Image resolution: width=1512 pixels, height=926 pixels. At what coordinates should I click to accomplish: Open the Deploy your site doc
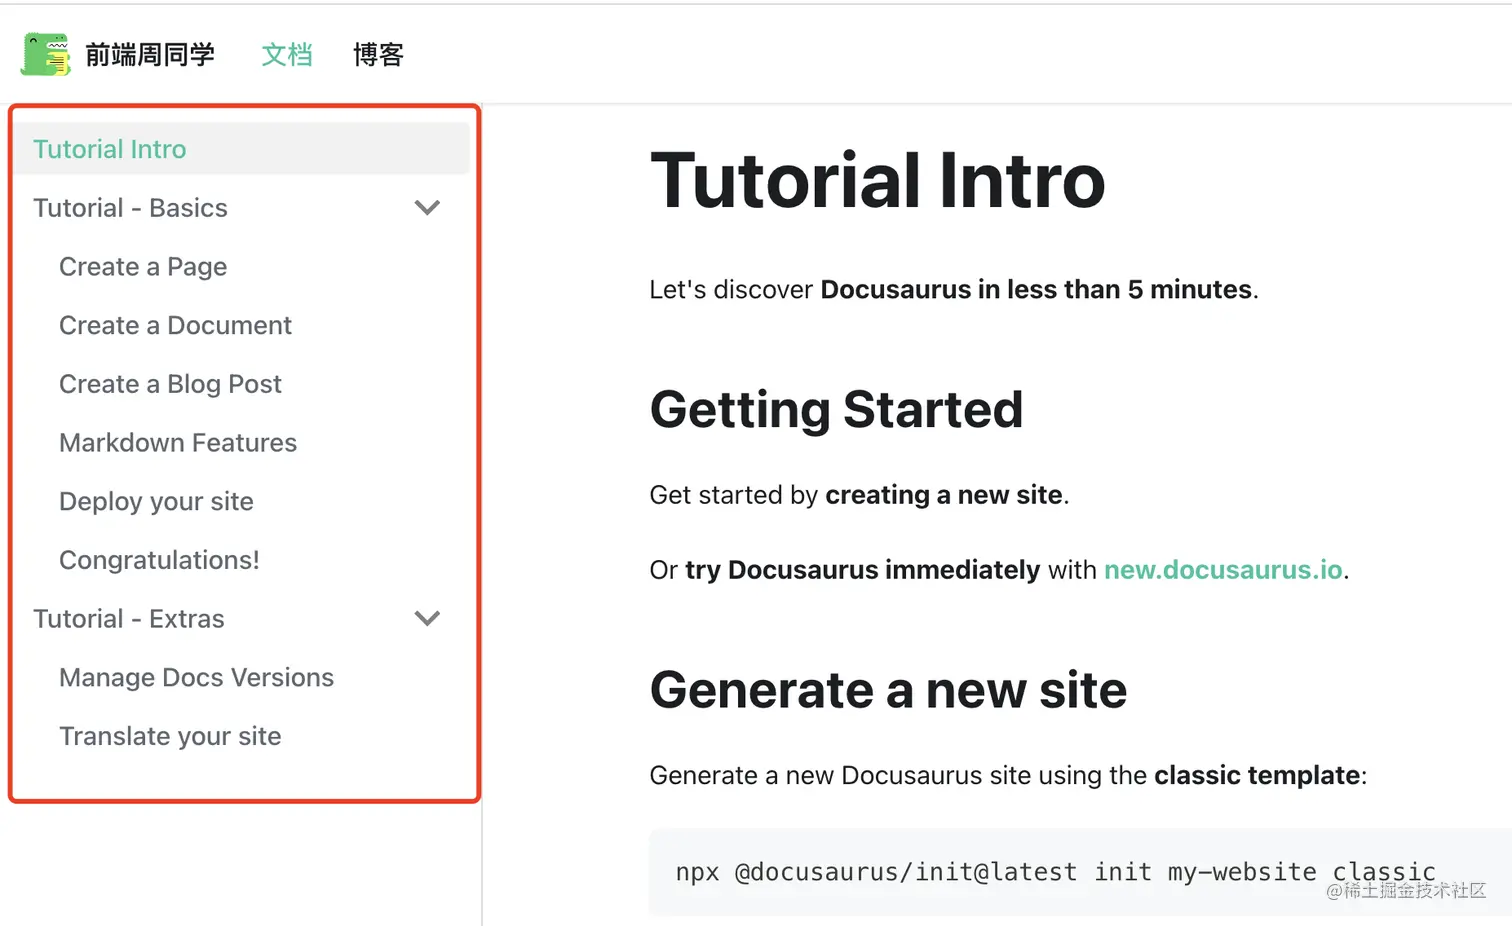click(x=156, y=501)
